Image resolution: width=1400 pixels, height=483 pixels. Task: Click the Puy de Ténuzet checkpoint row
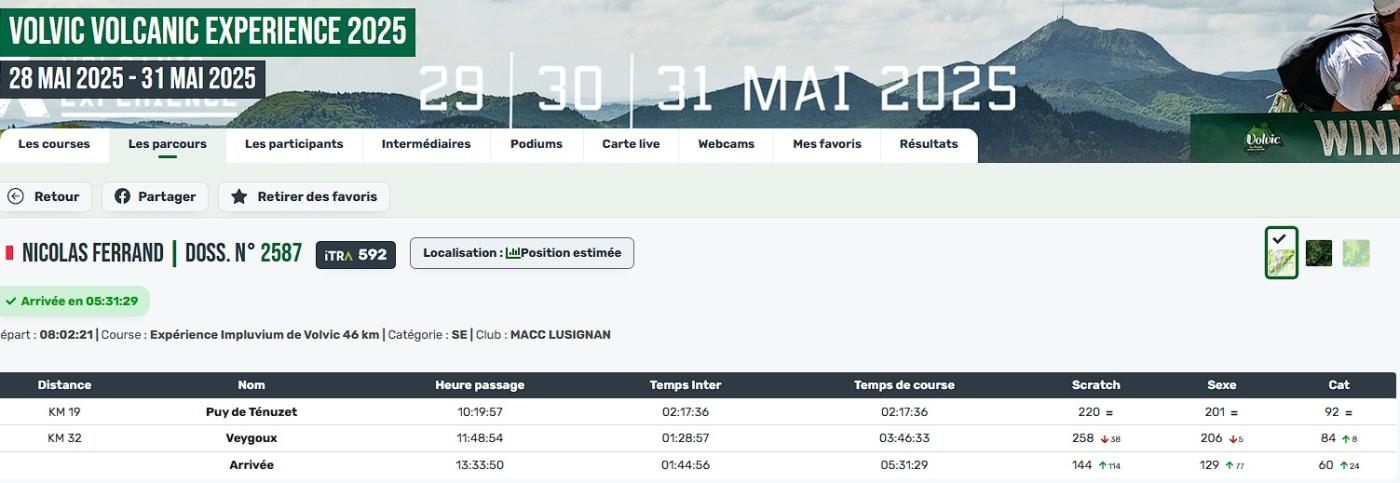pos(252,412)
